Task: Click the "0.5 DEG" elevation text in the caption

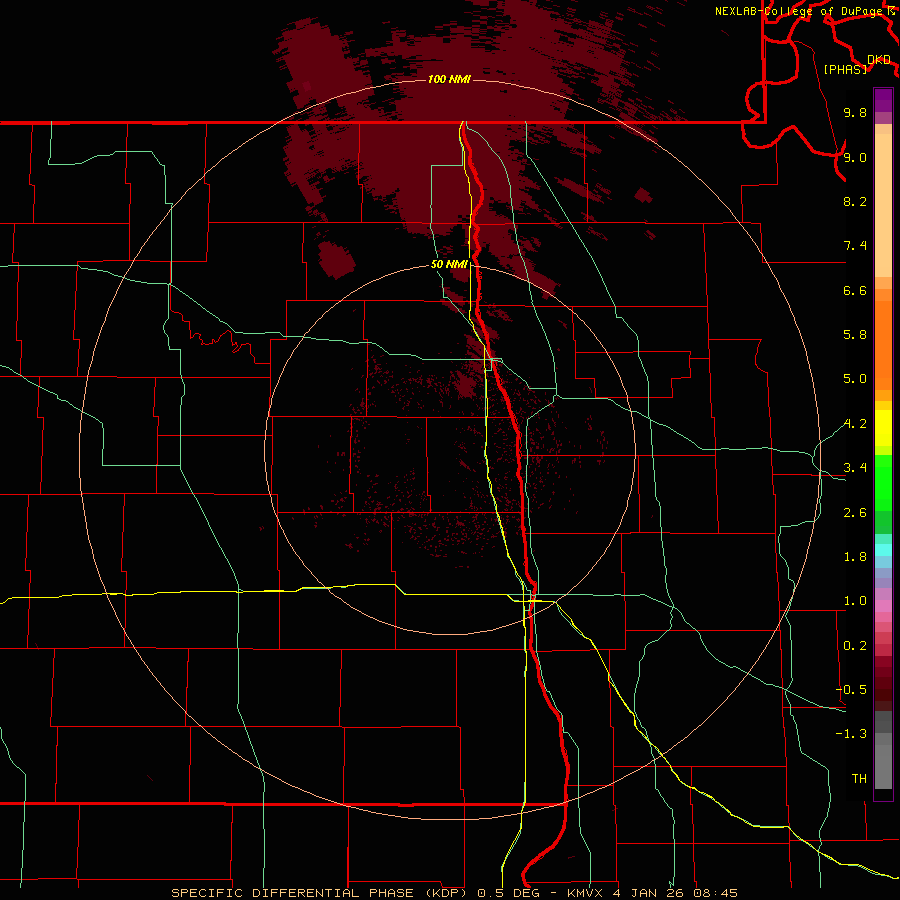Action: [x=509, y=893]
